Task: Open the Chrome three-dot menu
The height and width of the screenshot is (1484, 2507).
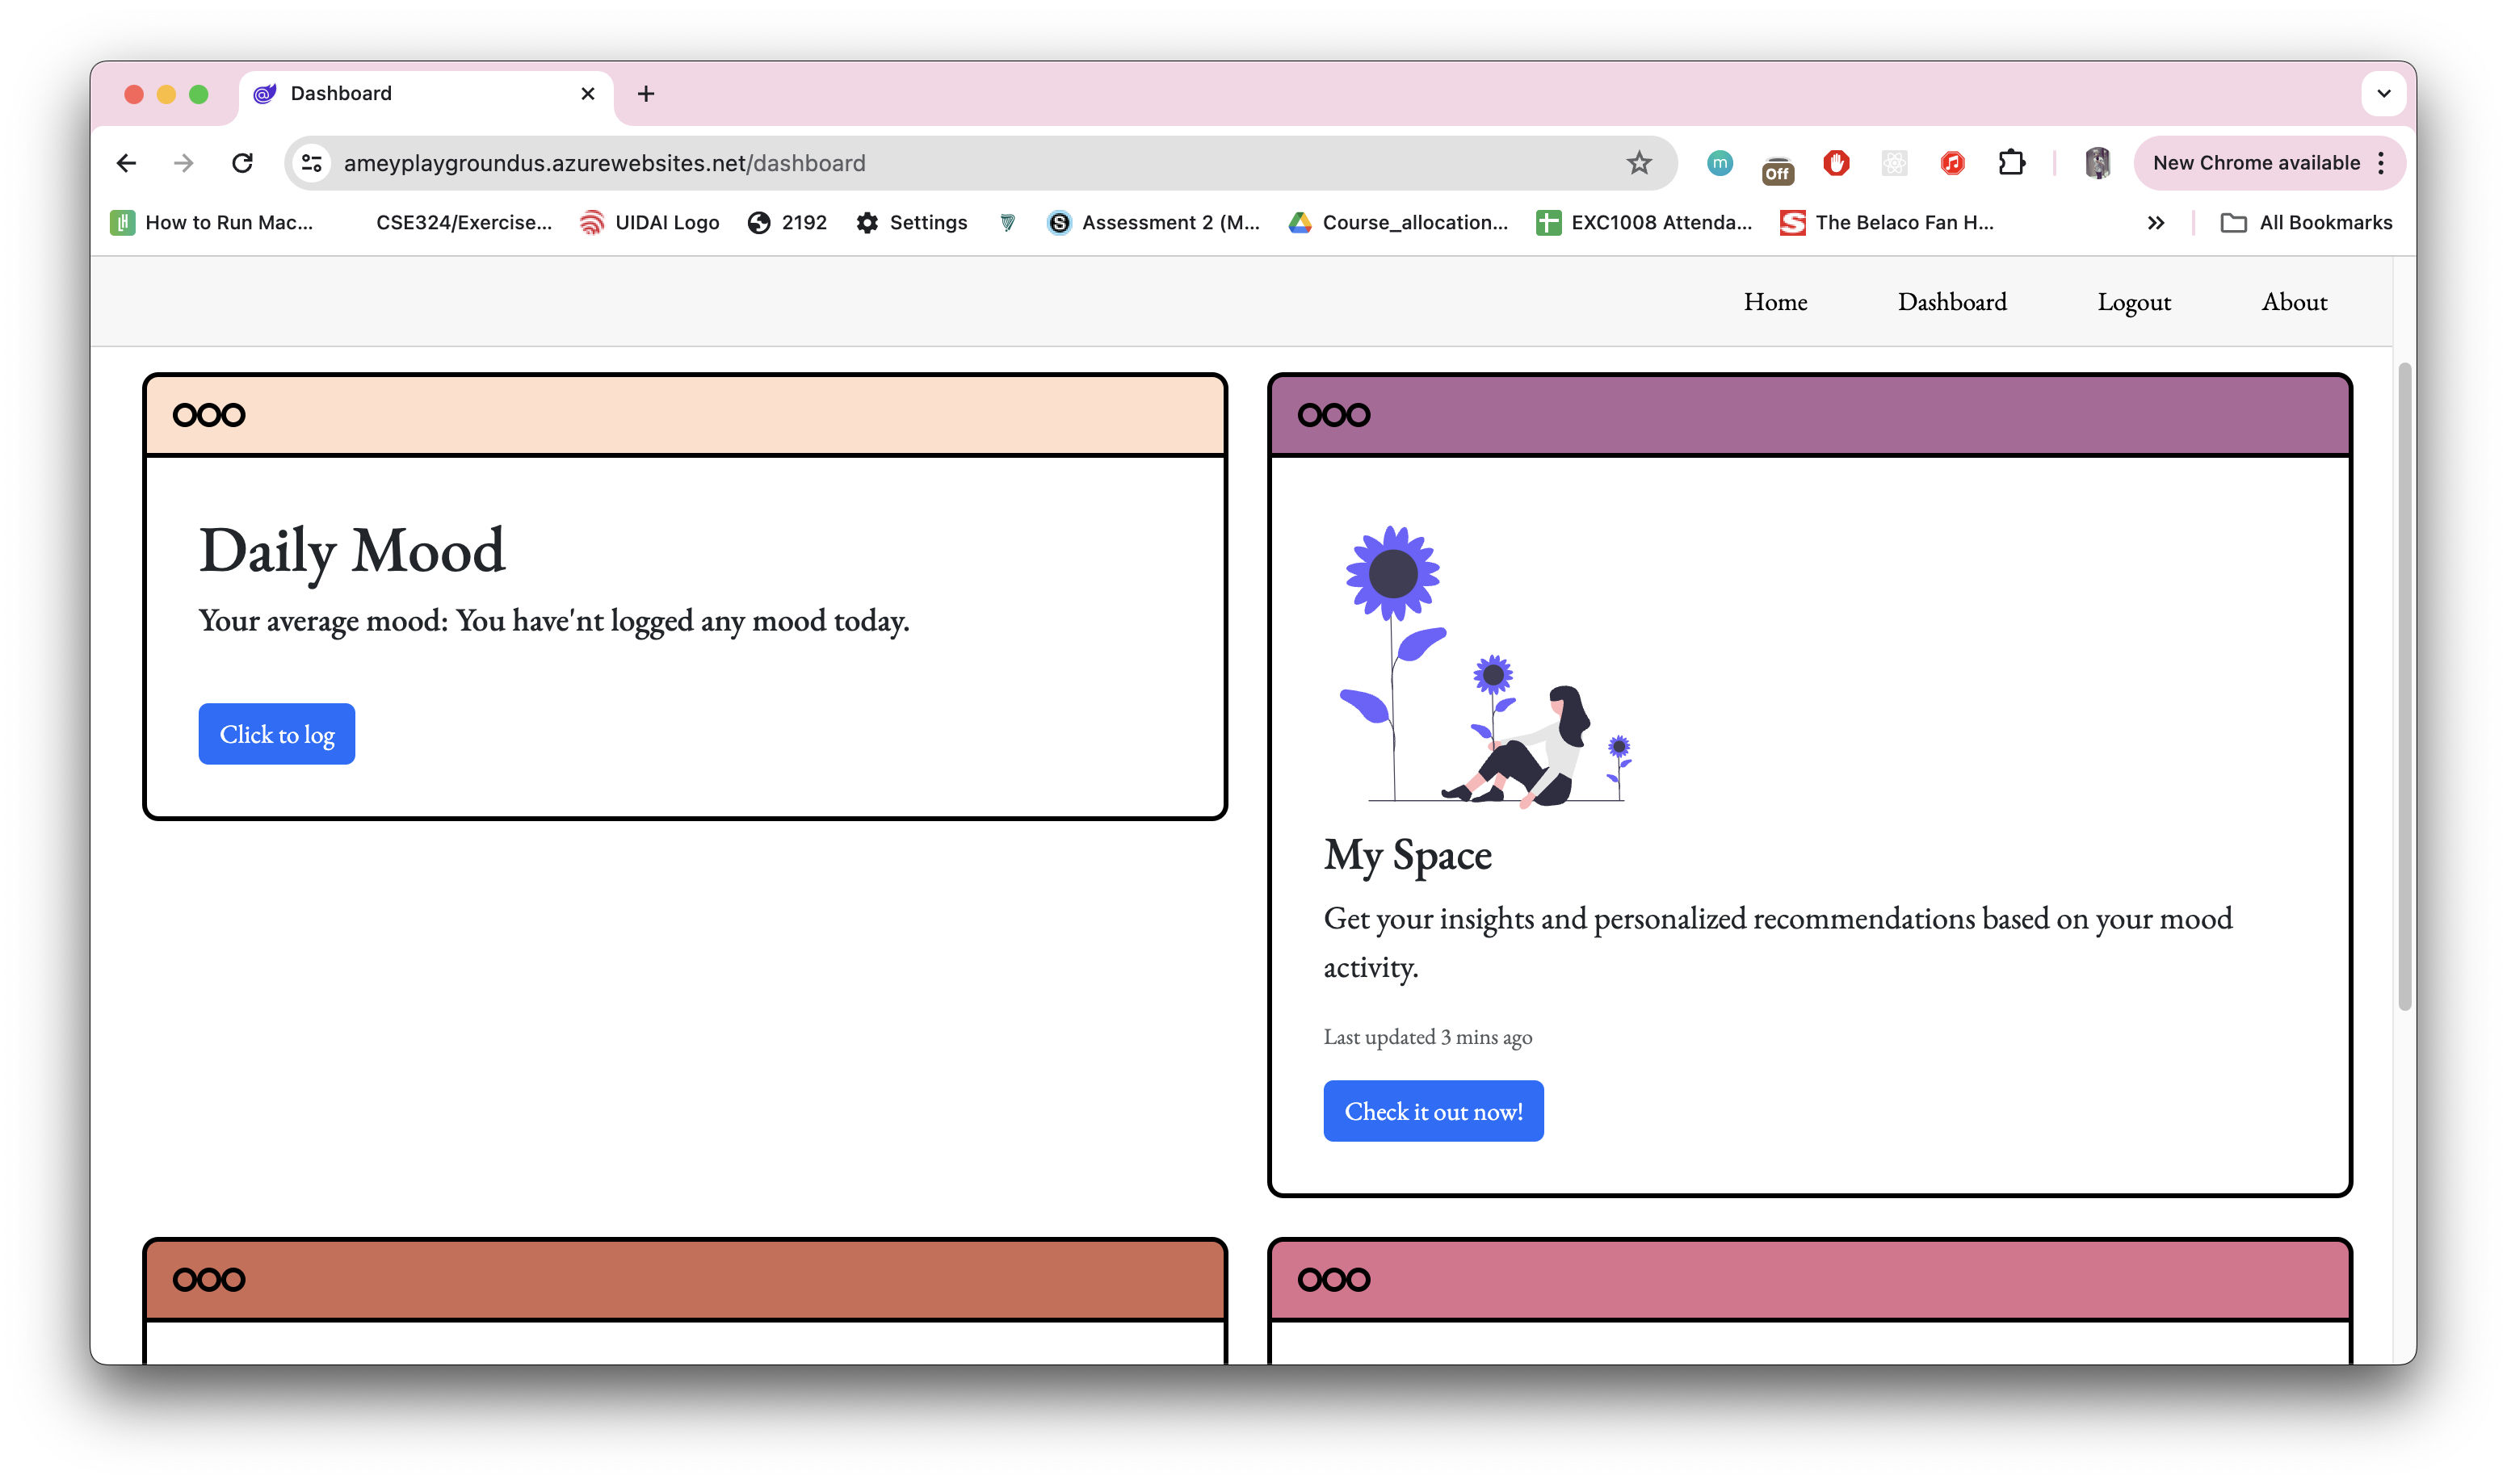Action: pos(2381,163)
